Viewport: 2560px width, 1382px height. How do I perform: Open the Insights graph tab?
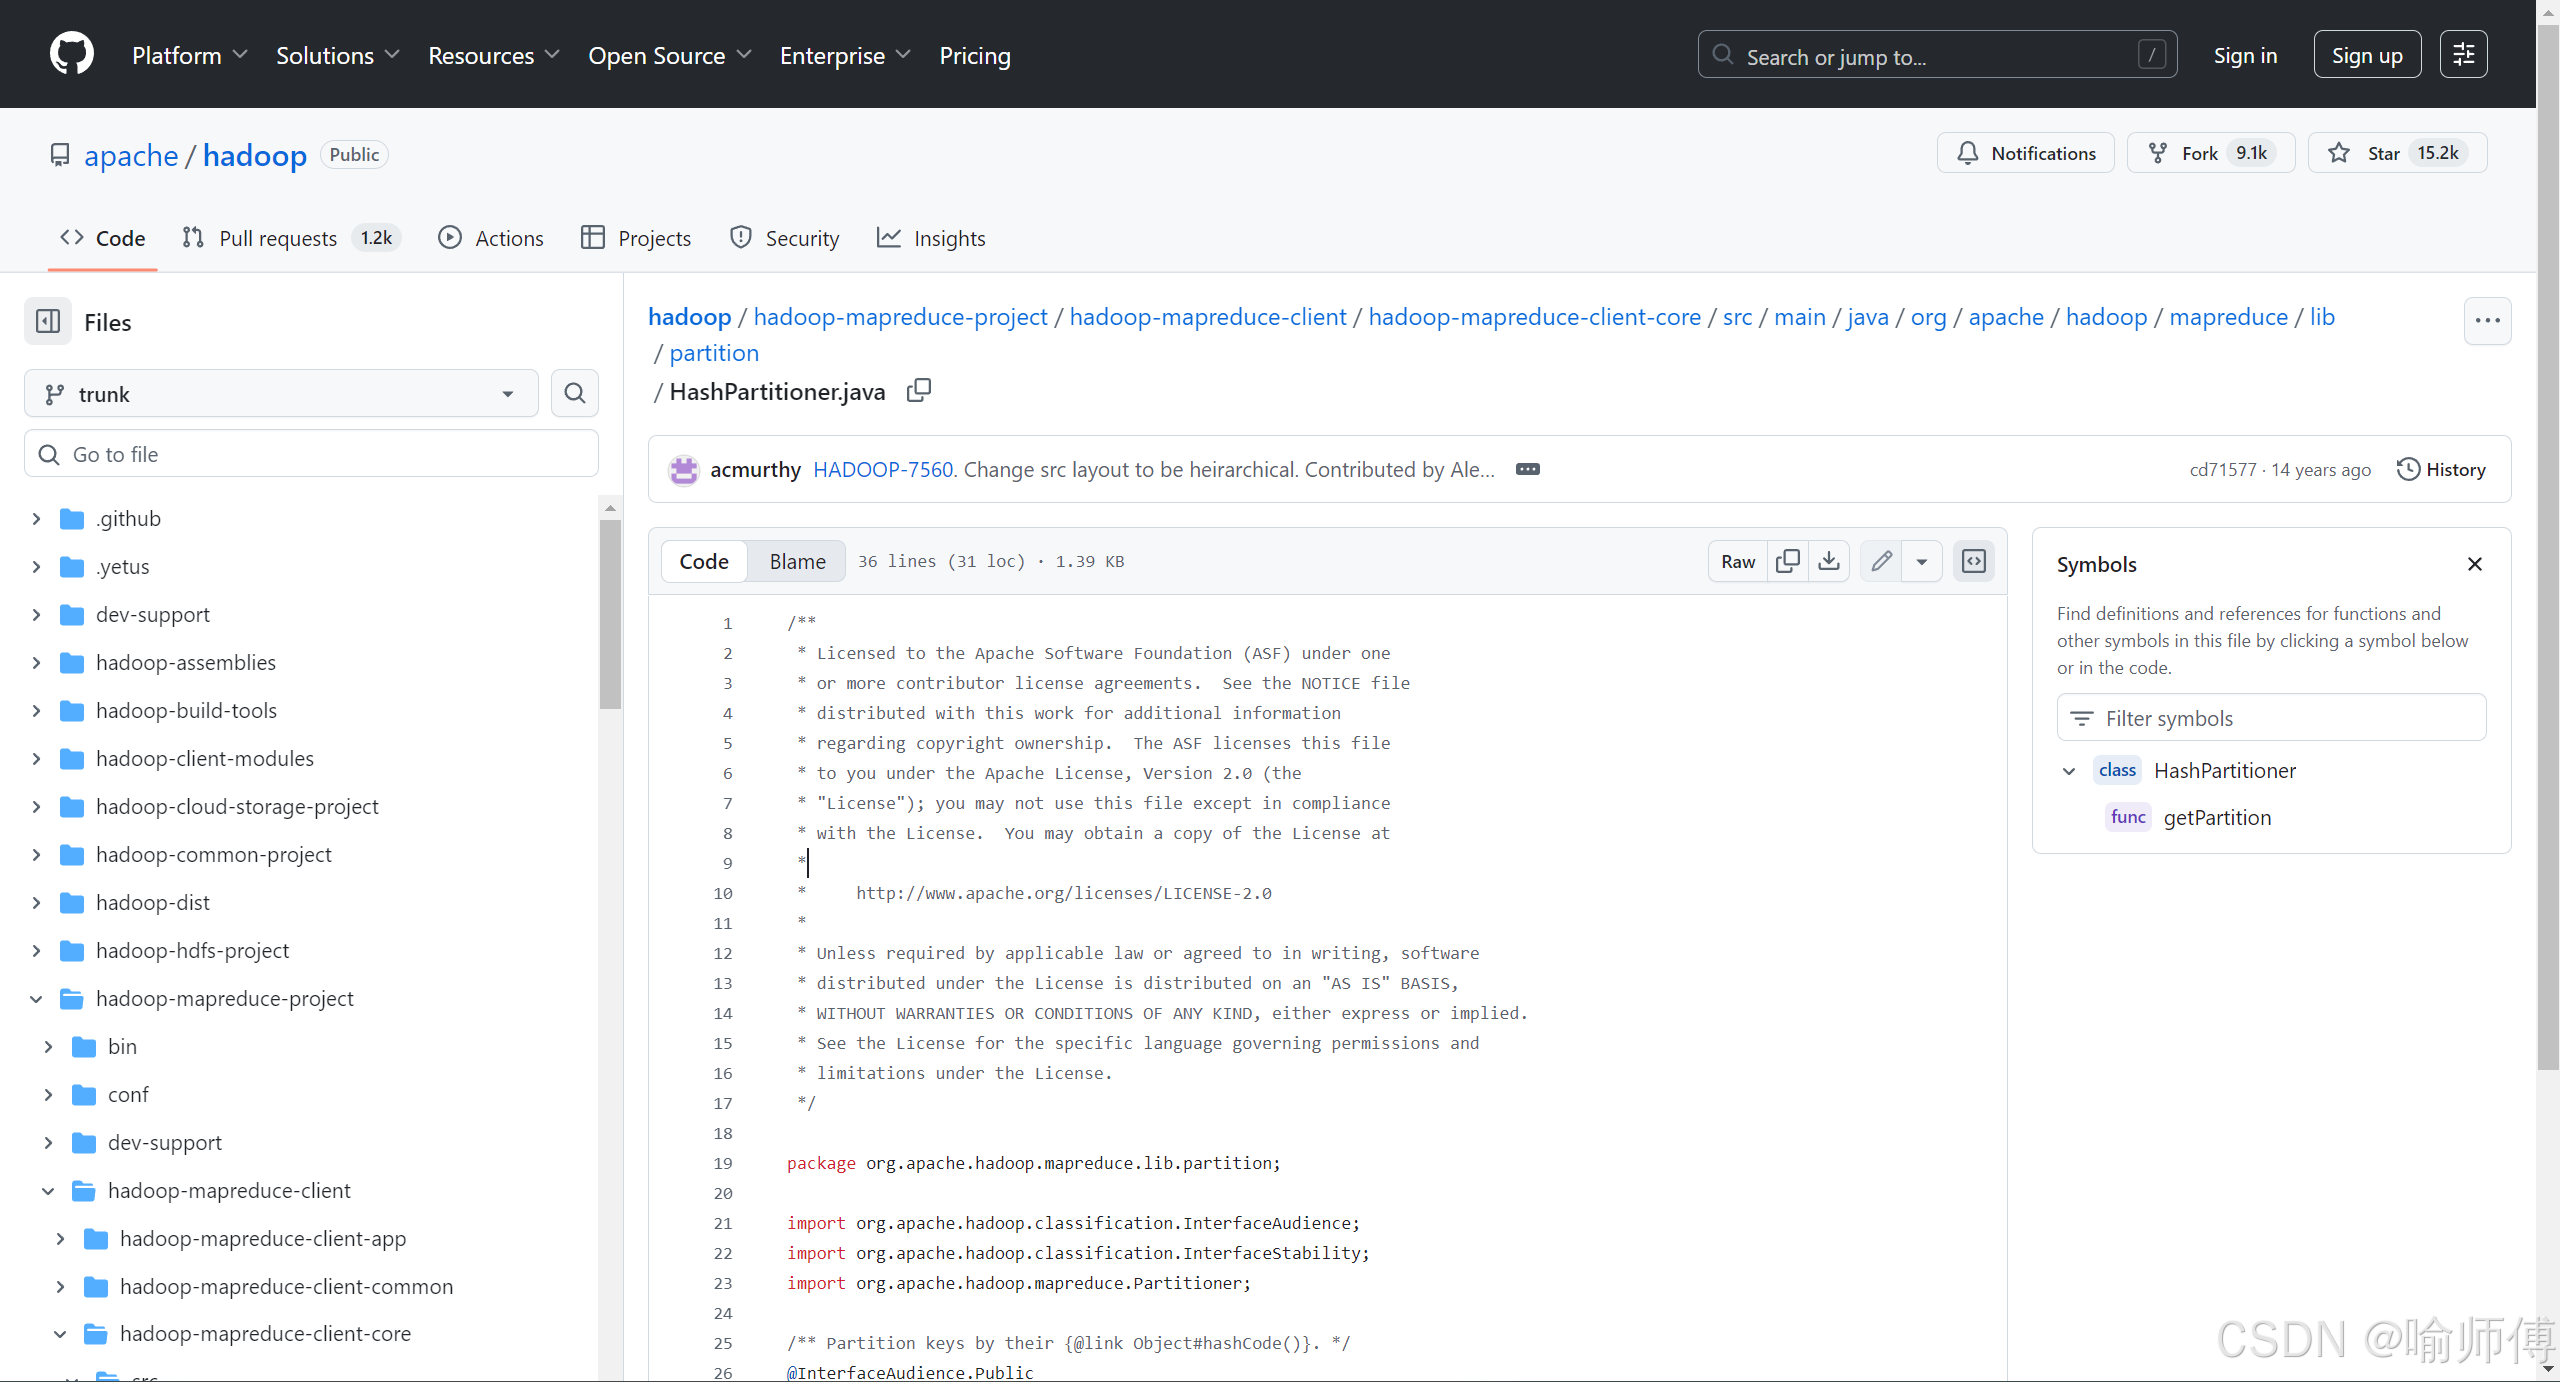[930, 238]
